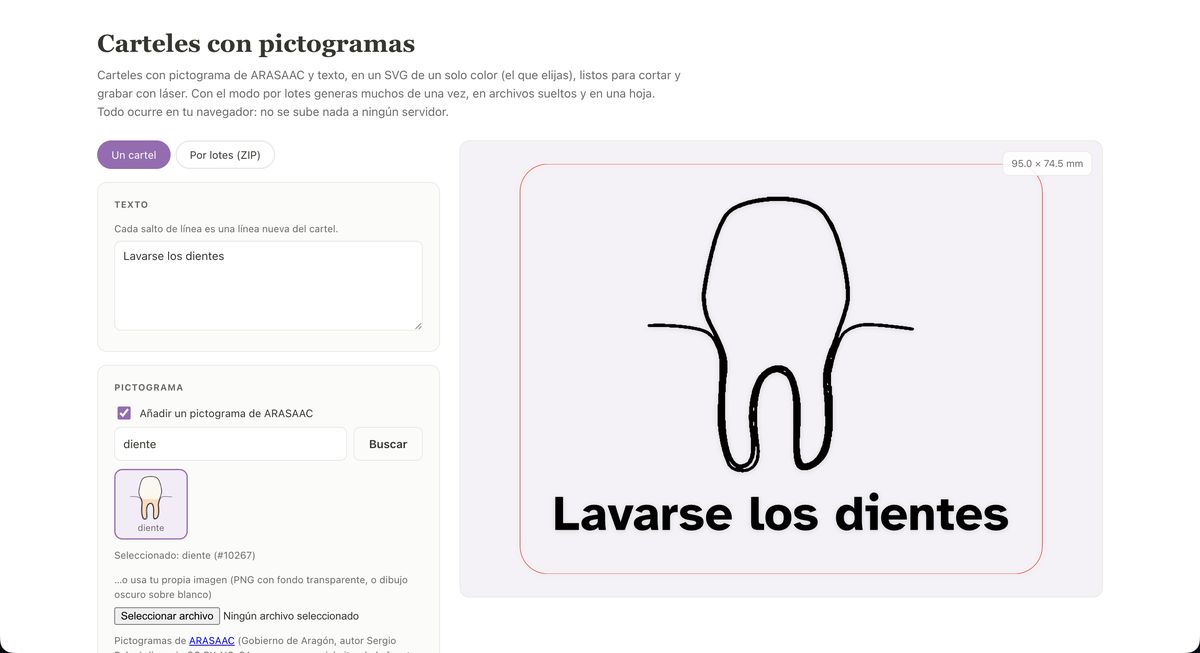Click the 'TEXTO' section label
The height and width of the screenshot is (653, 1200).
tap(131, 204)
